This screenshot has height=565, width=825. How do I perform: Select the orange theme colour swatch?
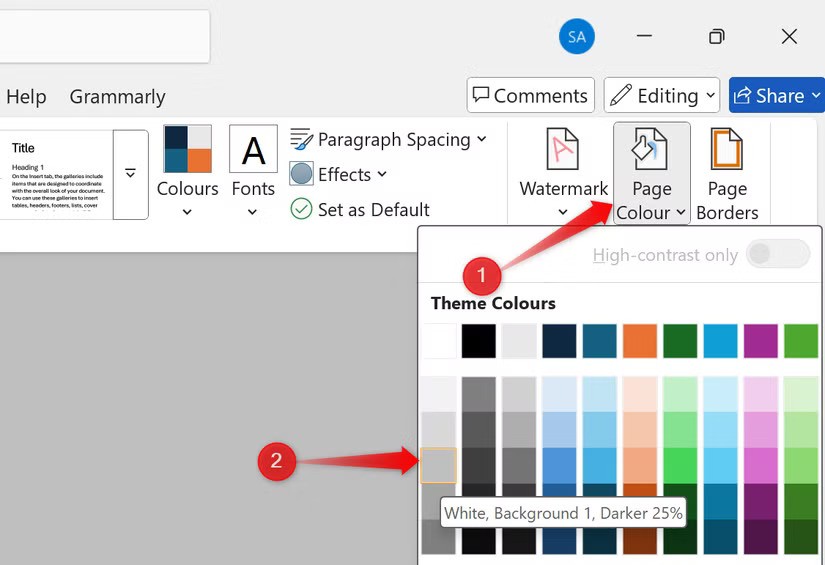640,341
